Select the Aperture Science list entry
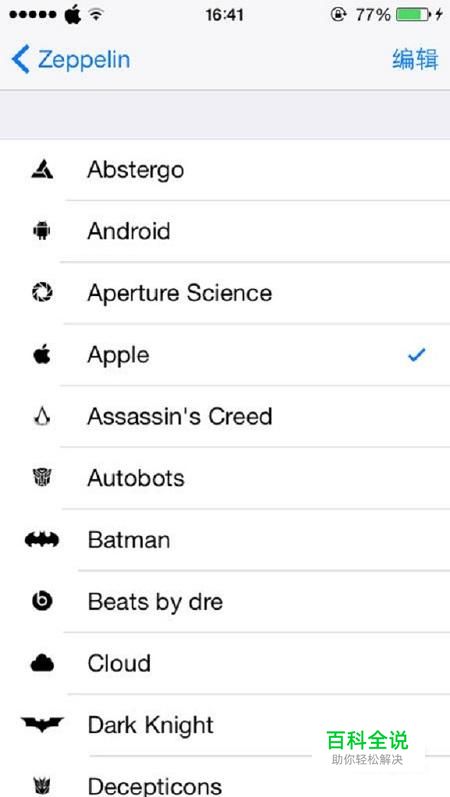The width and height of the screenshot is (450, 797). click(225, 293)
